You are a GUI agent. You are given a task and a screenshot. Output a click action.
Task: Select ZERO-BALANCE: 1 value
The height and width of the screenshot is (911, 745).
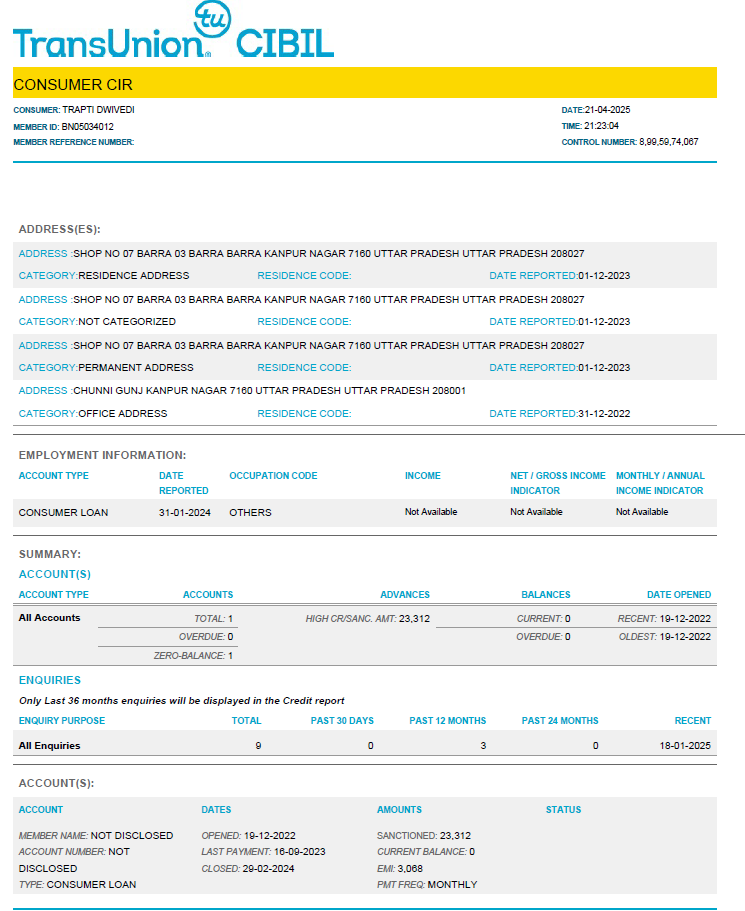pyautogui.click(x=193, y=655)
